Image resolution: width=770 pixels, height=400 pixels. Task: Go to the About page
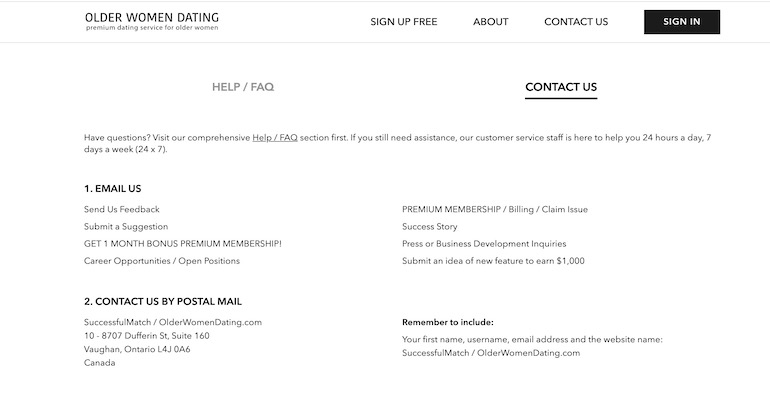(490, 22)
